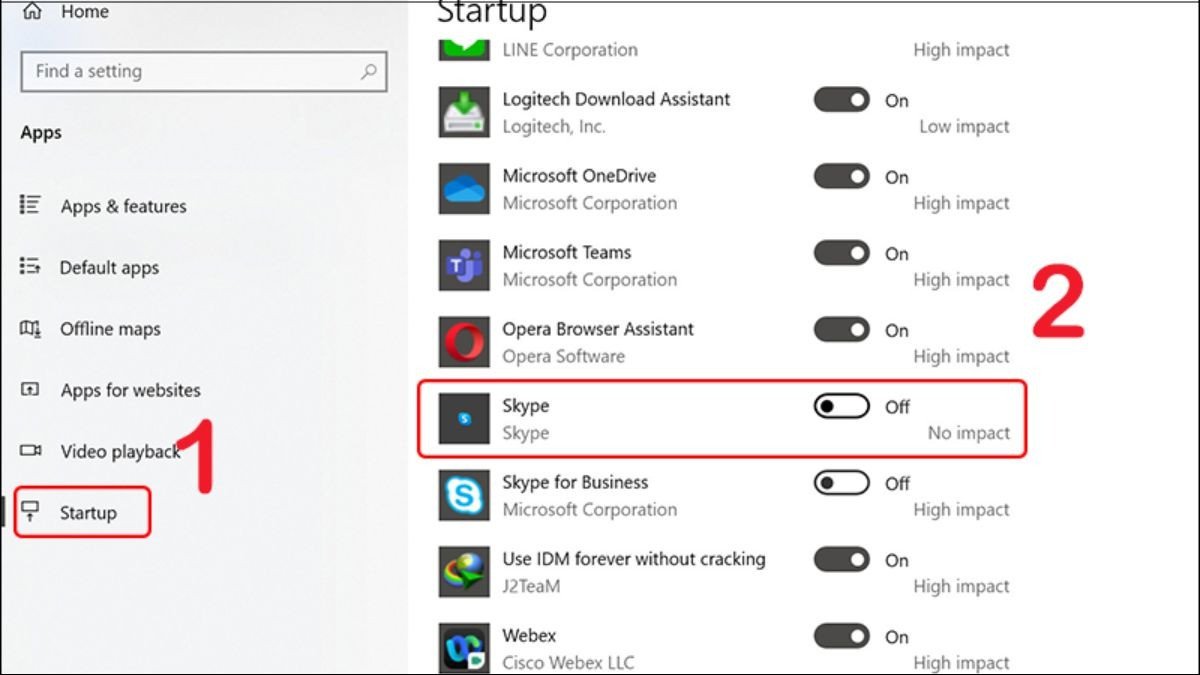This screenshot has width=1200, height=675.
Task: Go to Default apps settings
Action: pos(112,267)
